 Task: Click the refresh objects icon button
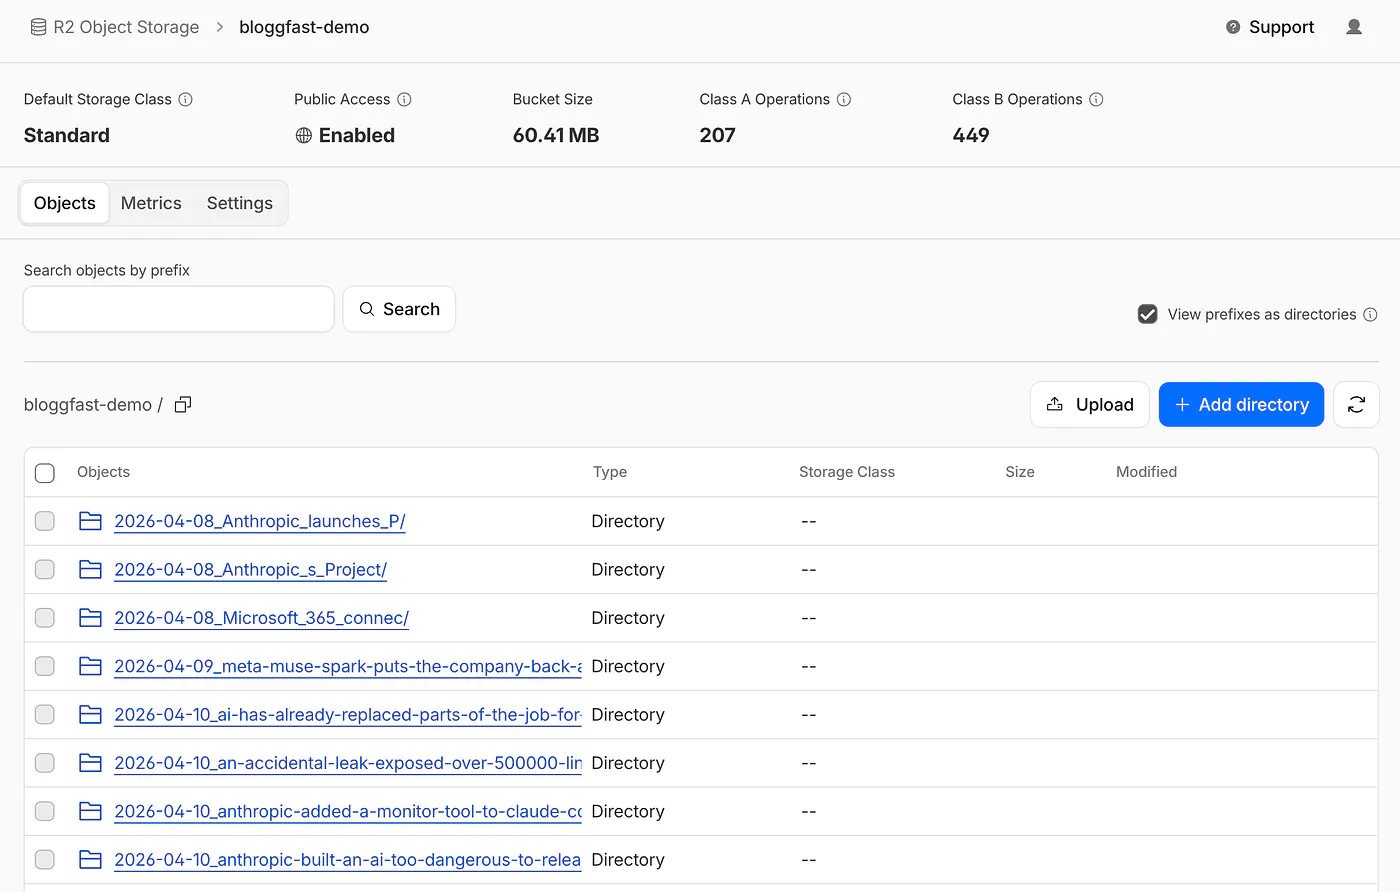(x=1356, y=404)
